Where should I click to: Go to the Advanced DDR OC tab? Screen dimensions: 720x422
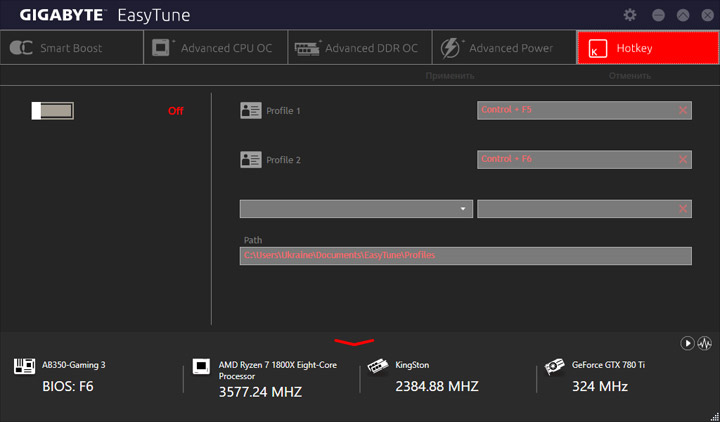pyautogui.click(x=360, y=48)
